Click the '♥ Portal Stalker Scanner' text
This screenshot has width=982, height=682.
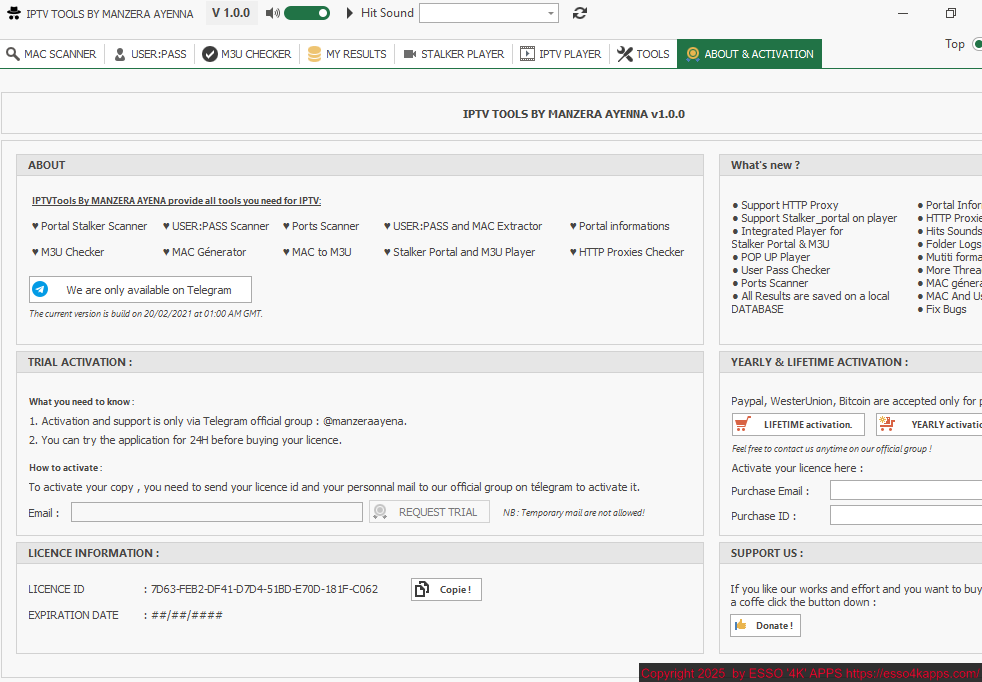point(90,226)
